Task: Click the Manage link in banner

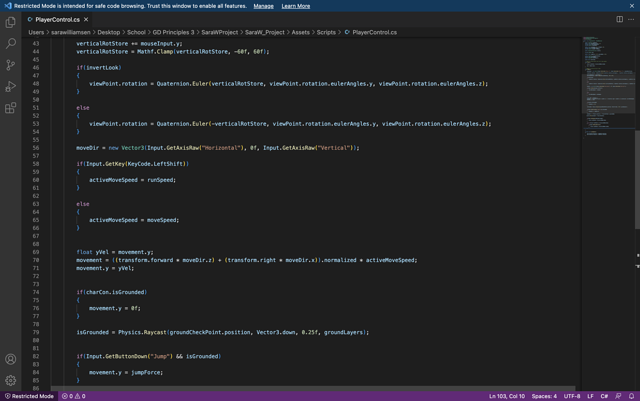Action: (263, 6)
